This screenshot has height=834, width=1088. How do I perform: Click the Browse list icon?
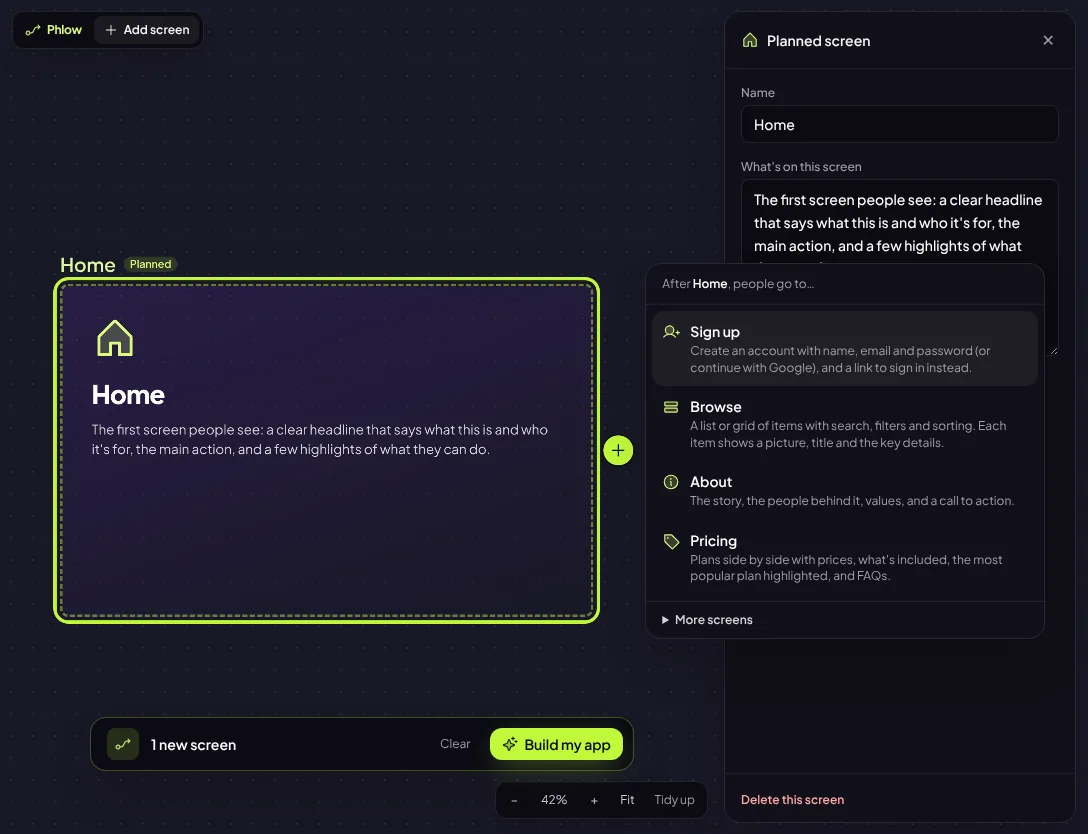671,407
